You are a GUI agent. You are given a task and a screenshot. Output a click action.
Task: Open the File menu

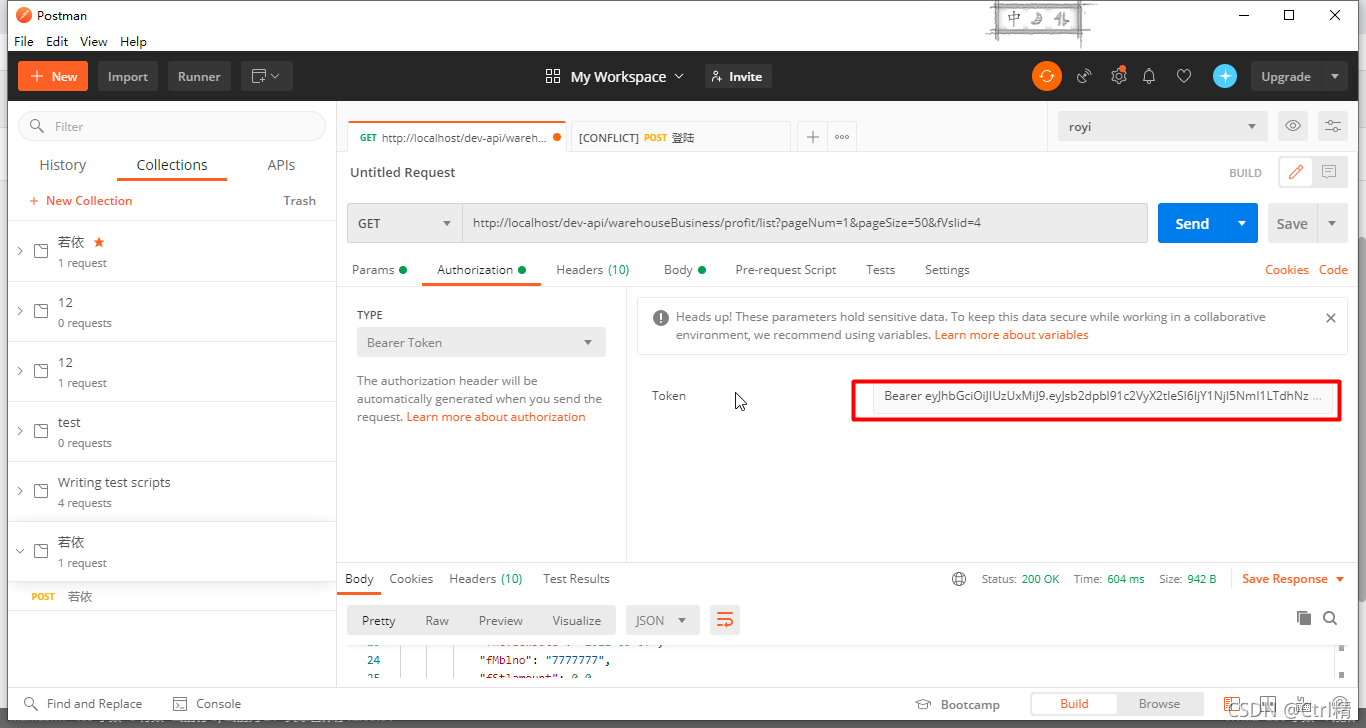[24, 41]
